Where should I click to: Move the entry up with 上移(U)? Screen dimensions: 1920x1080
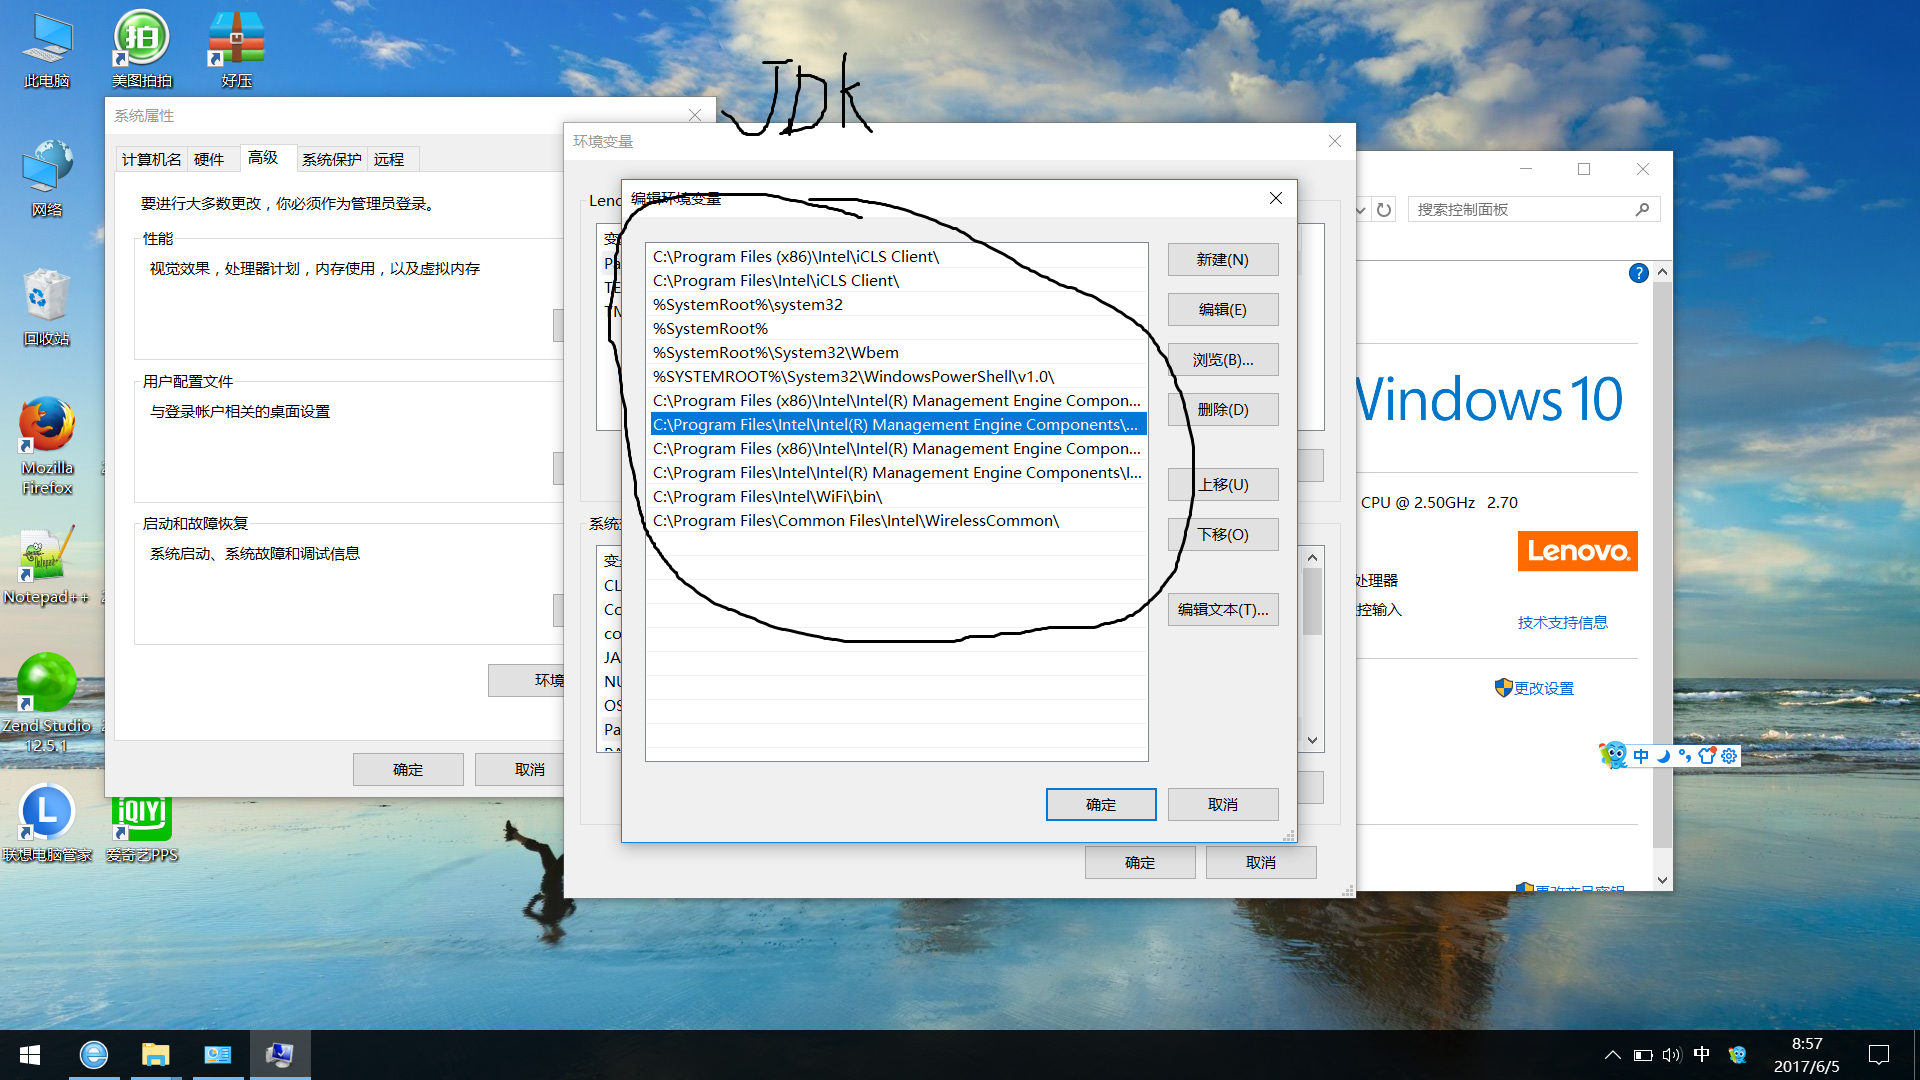pos(1223,485)
